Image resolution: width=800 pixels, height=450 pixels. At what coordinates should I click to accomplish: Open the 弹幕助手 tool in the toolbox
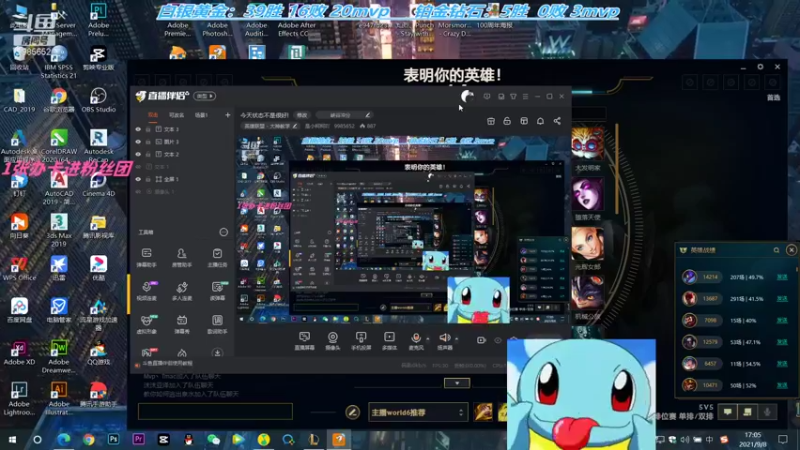click(146, 257)
